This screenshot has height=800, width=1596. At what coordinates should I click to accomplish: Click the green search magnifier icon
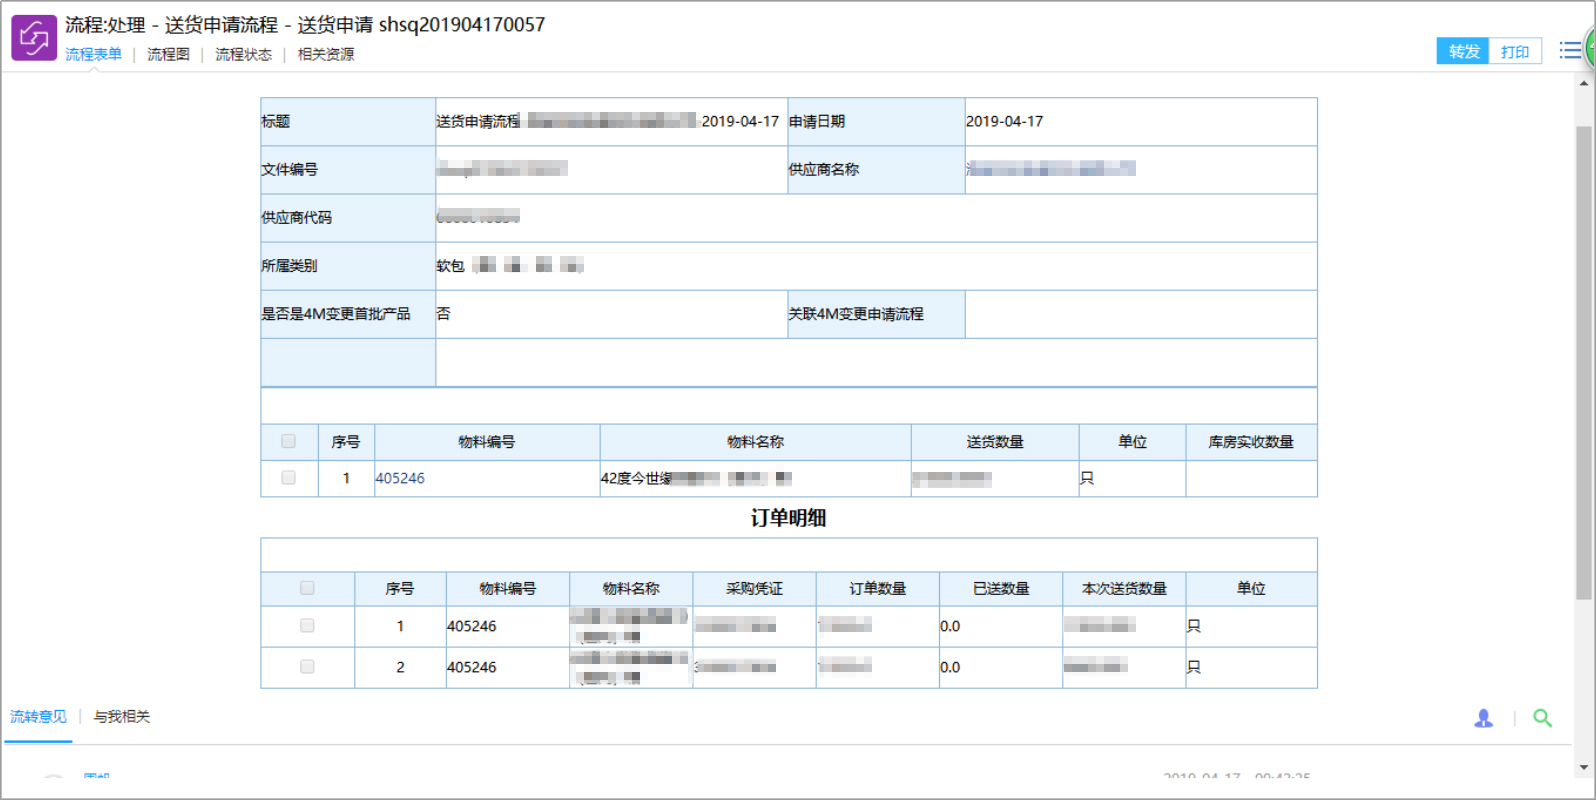(x=1542, y=718)
